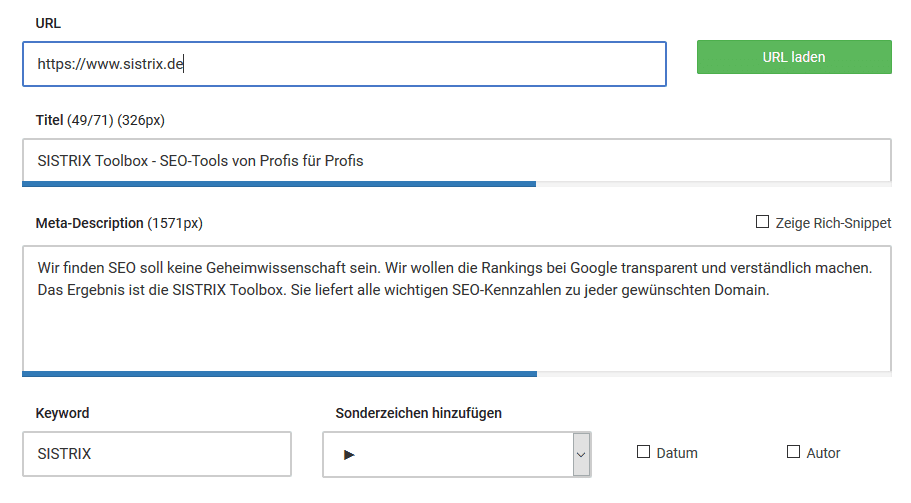This screenshot has width=911, height=503.
Task: Focus the URL input field
Action: click(x=344, y=64)
